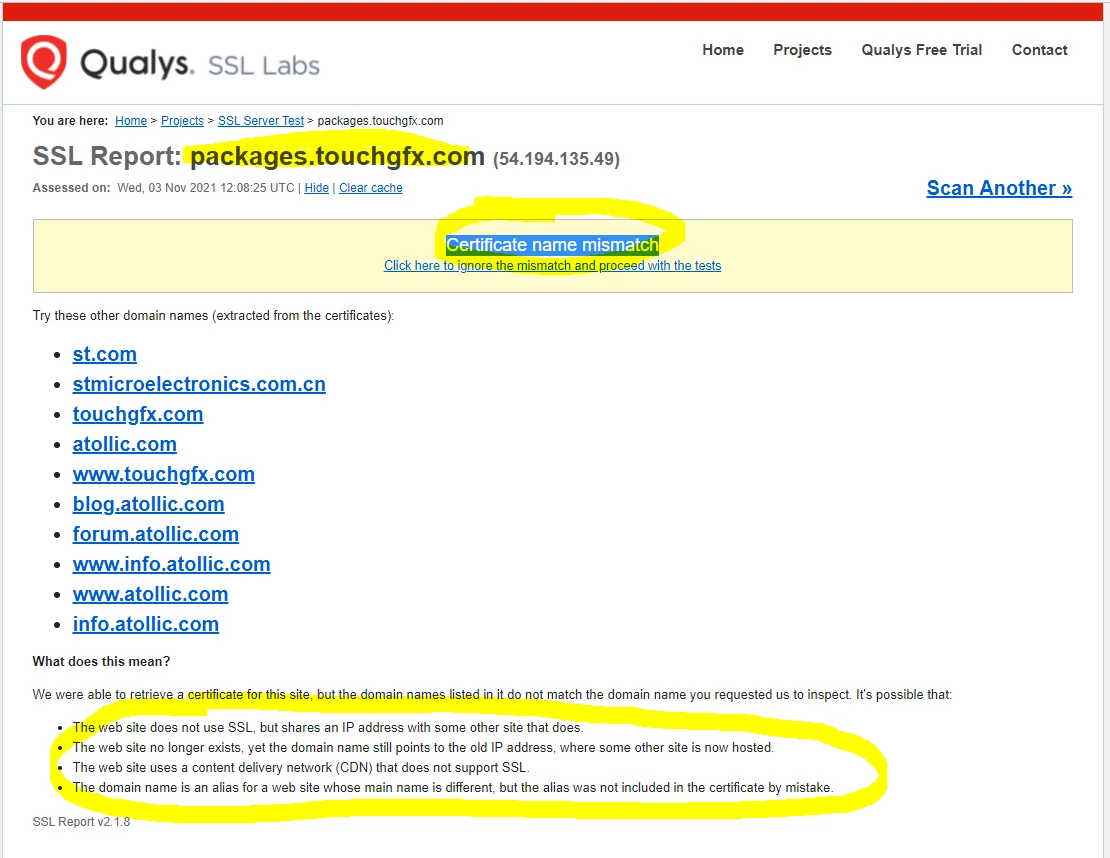Open the forum.atollic.com domain link
1110x858 pixels.
click(x=156, y=534)
